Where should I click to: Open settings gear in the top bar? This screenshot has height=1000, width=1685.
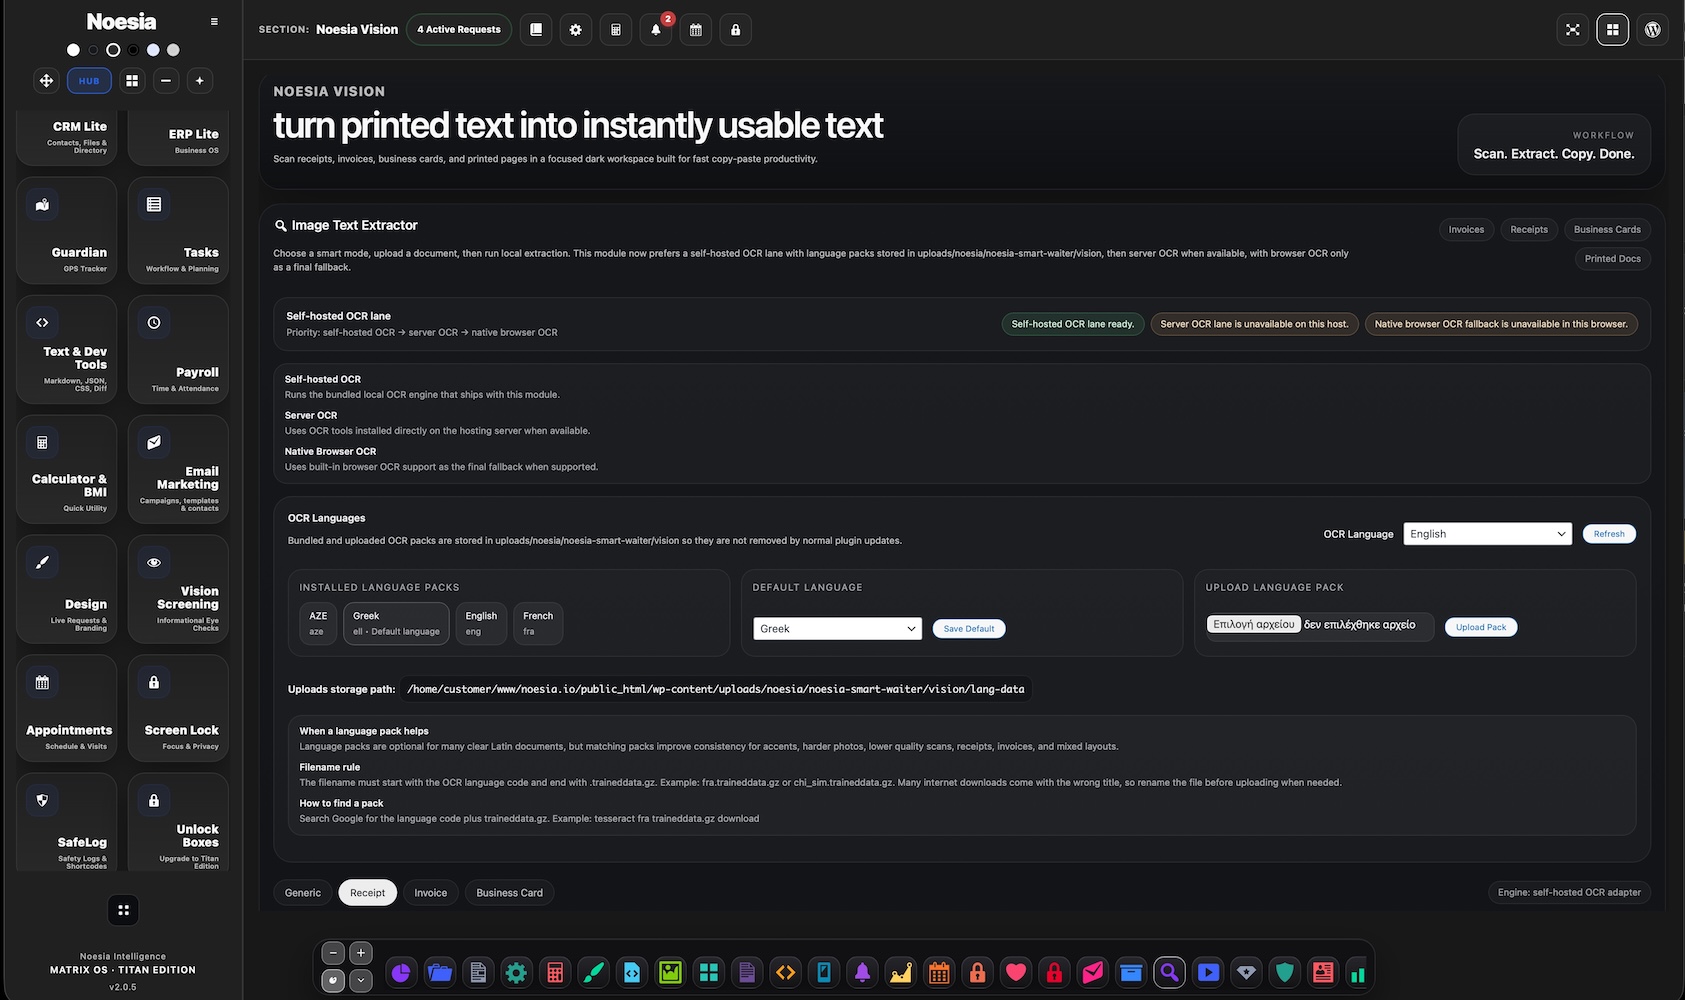pos(576,30)
